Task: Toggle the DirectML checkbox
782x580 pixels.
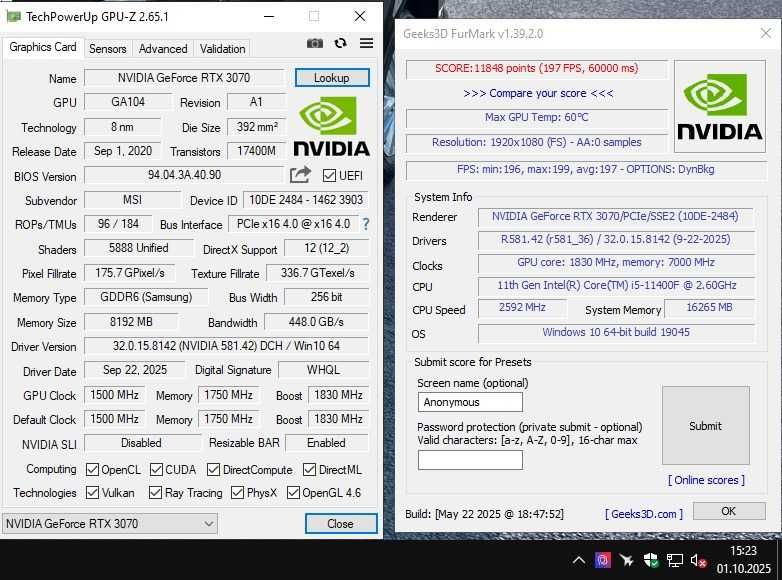Action: (x=309, y=470)
